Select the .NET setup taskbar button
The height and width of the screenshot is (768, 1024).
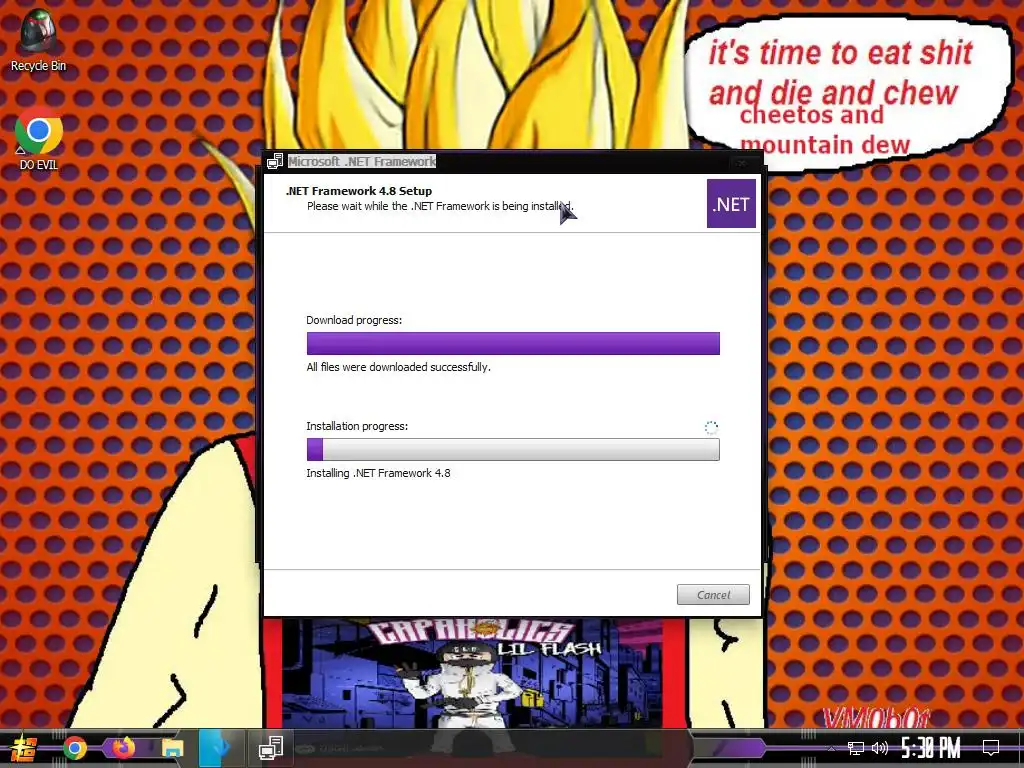click(x=271, y=748)
